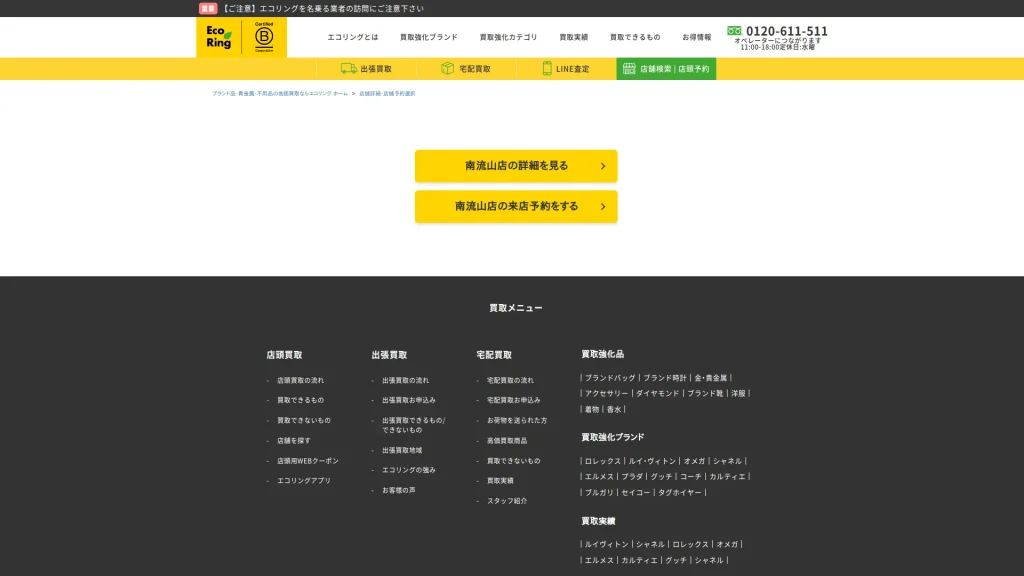Open the お得情報 navigation item

[697, 37]
